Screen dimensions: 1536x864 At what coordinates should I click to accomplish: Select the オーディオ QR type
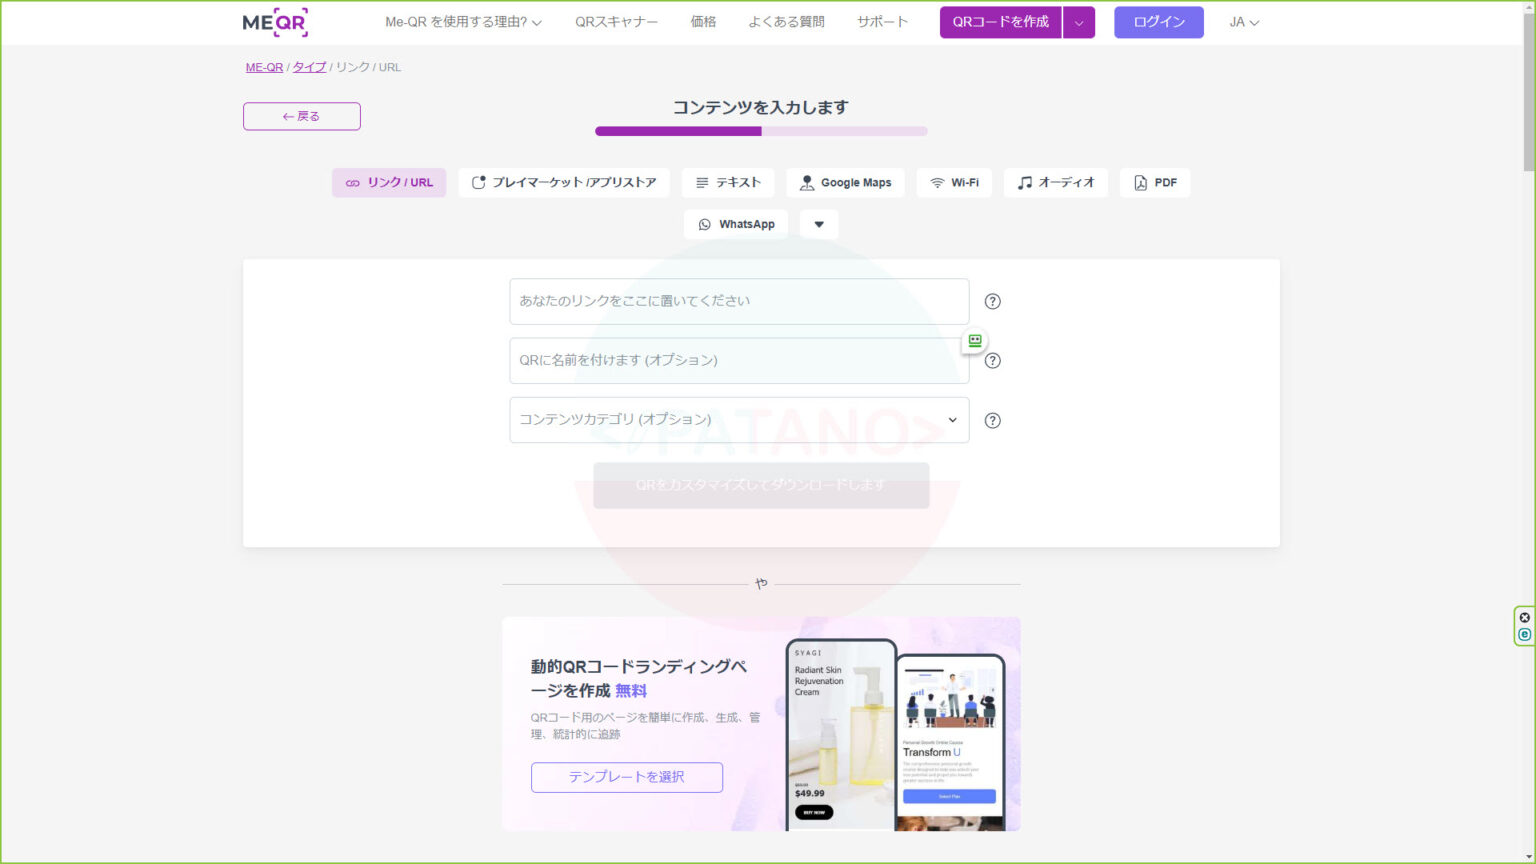(x=1056, y=183)
